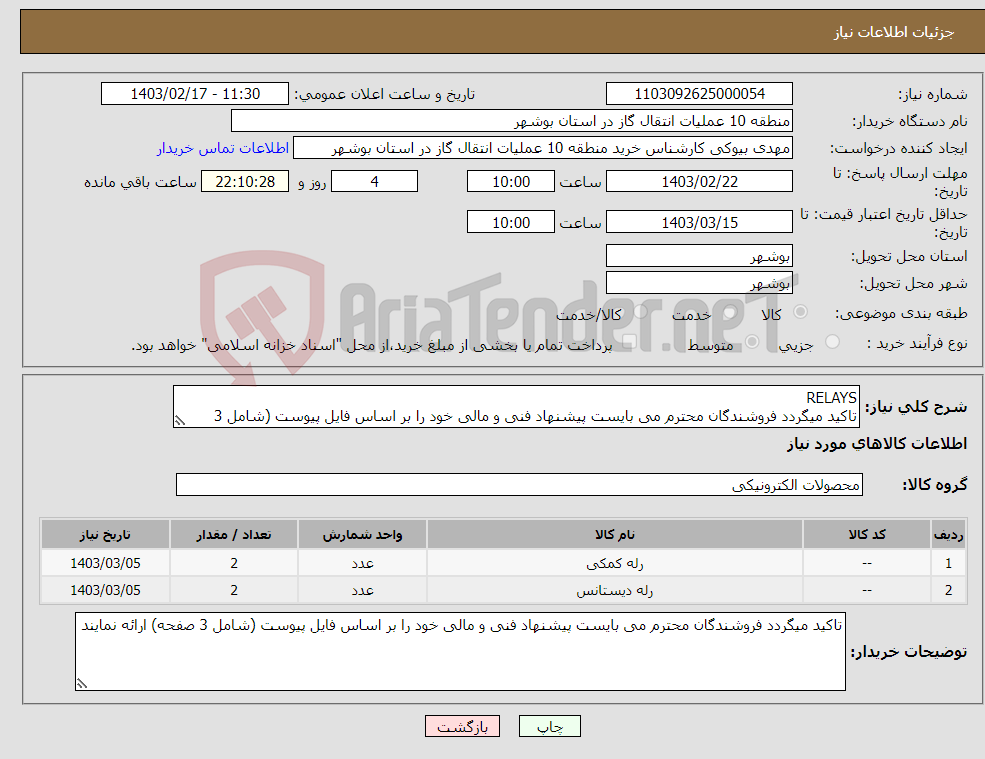The height and width of the screenshot is (759, 985).
Task: Click the quantity cell of رله کمکی row
Action: tap(234, 564)
